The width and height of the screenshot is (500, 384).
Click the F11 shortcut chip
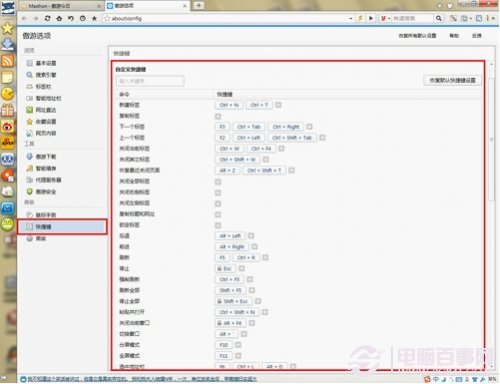coord(224,356)
